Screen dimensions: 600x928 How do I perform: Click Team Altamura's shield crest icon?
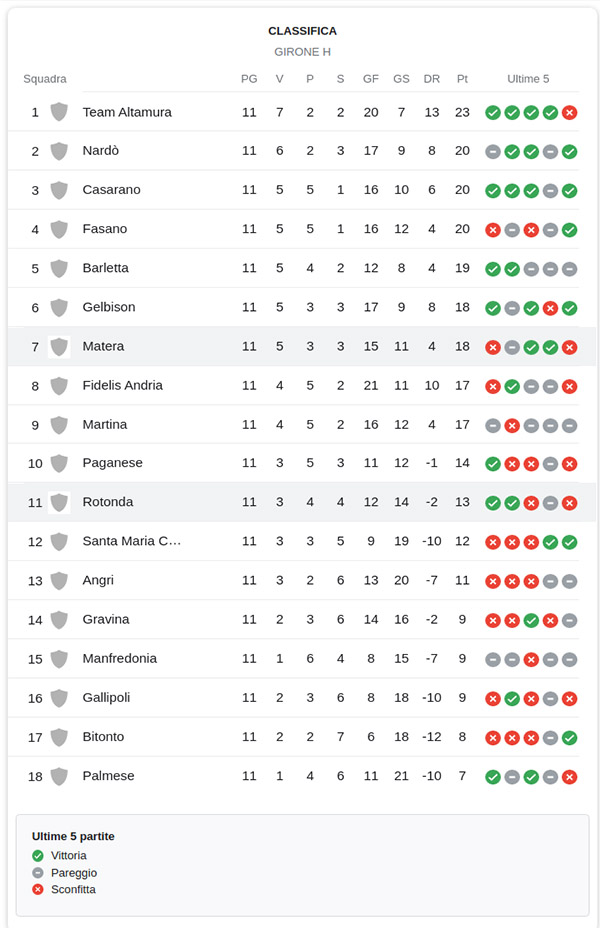coord(59,112)
